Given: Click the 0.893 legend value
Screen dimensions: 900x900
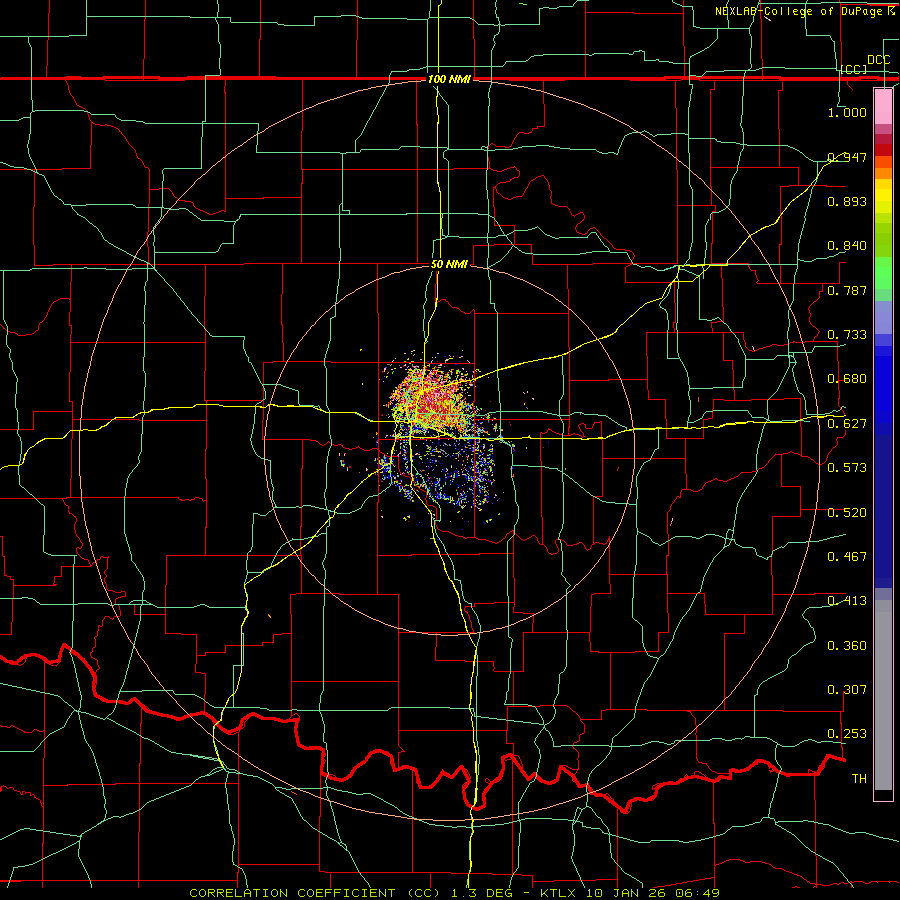Looking at the screenshot, I should pos(847,201).
